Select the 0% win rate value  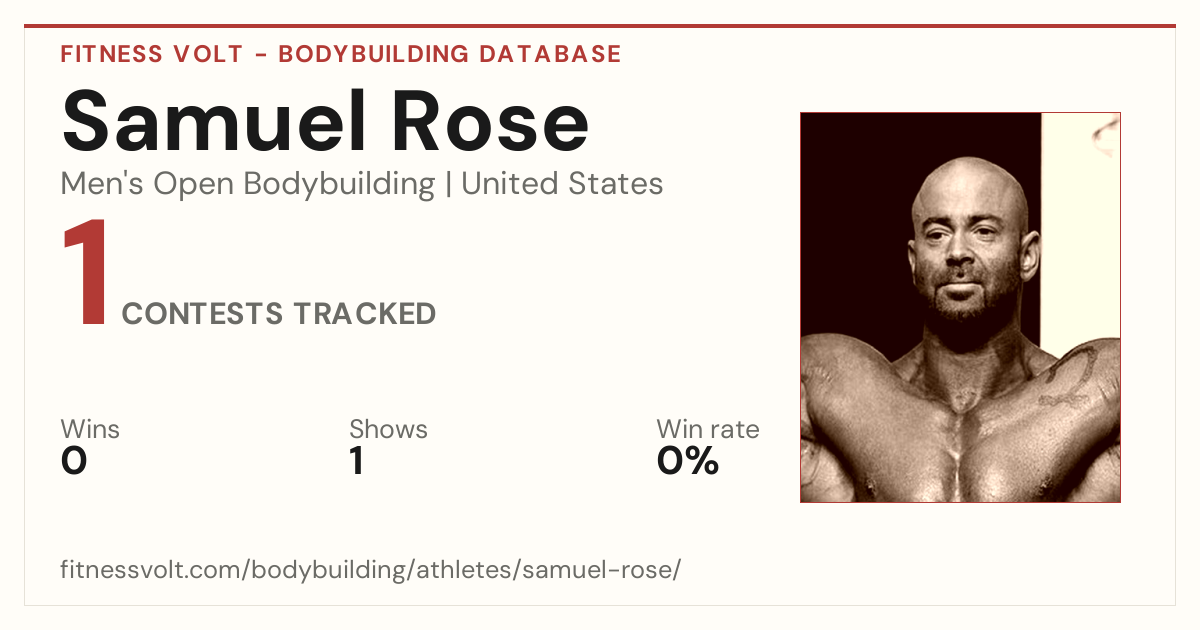688,461
